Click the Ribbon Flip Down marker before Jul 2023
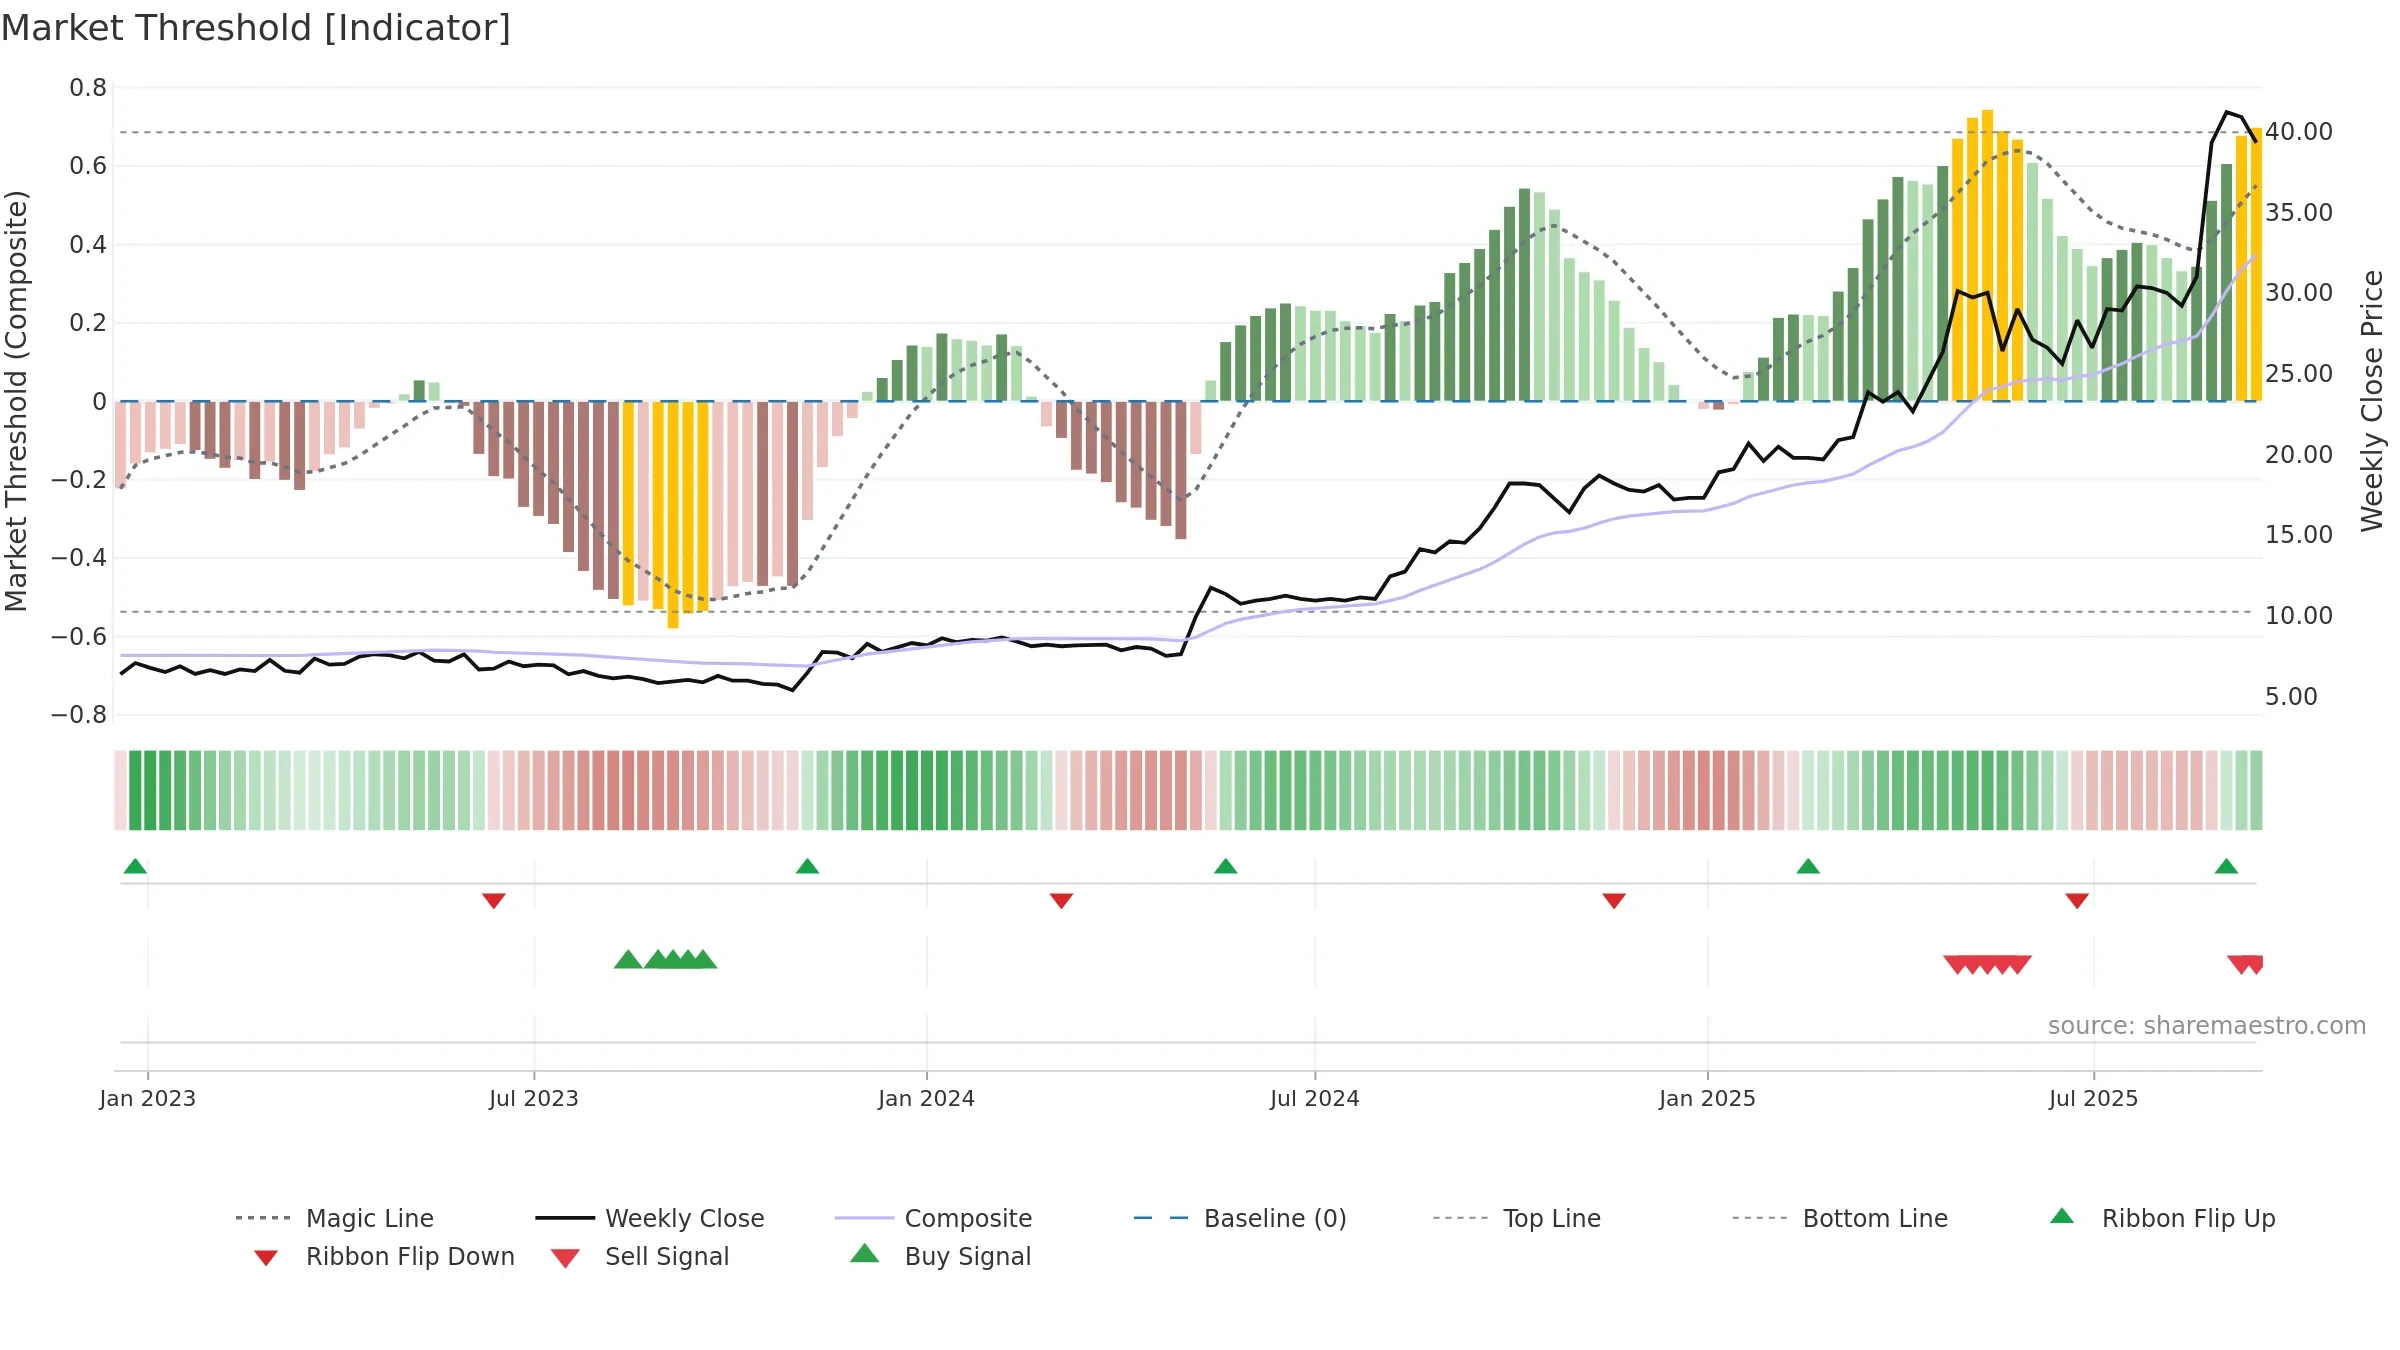 pos(494,901)
